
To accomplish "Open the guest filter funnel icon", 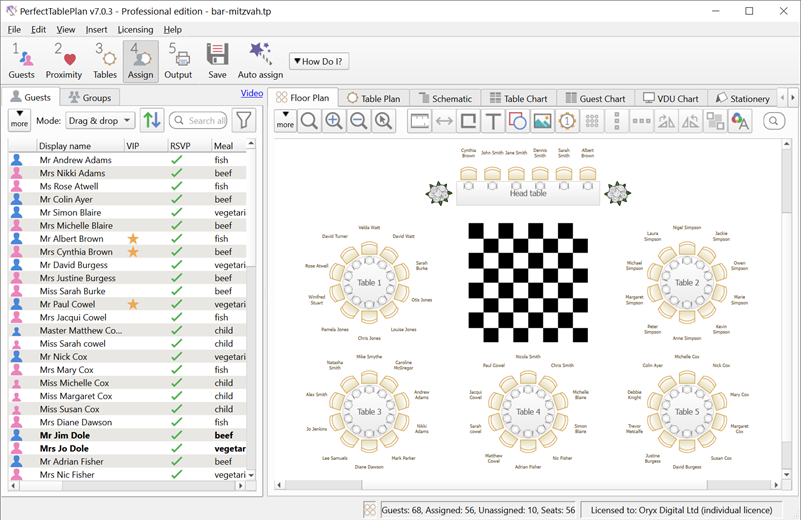I will 244,120.
